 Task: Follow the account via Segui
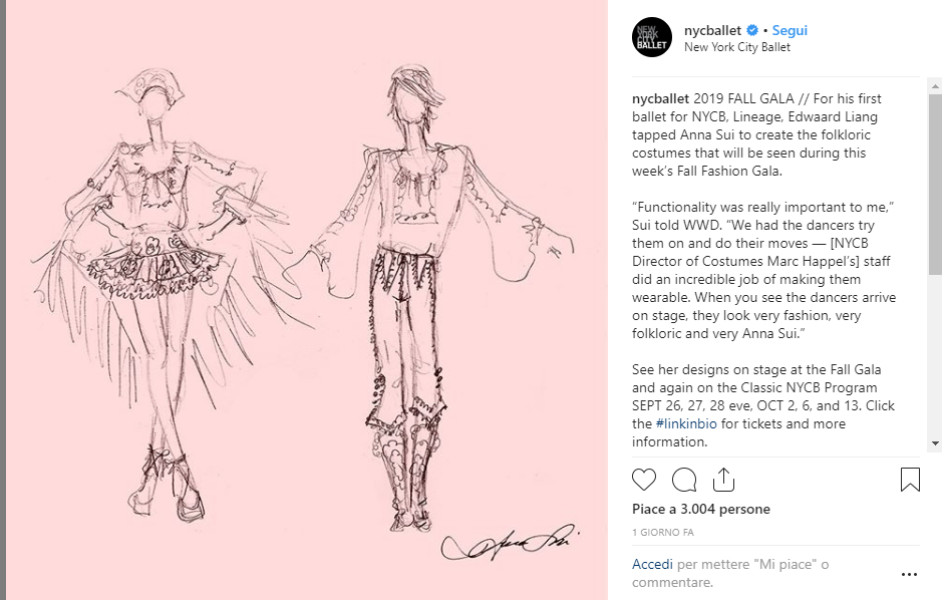point(789,30)
